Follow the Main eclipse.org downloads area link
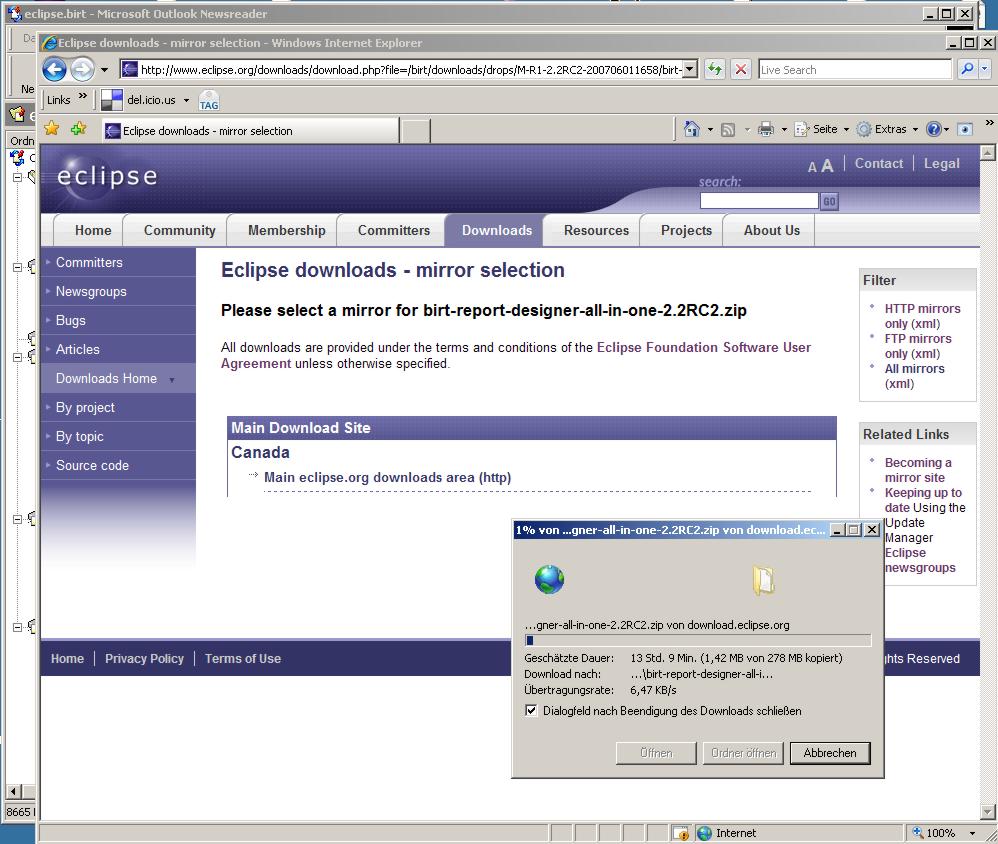Screen dimensions: 998x844 (x=387, y=478)
